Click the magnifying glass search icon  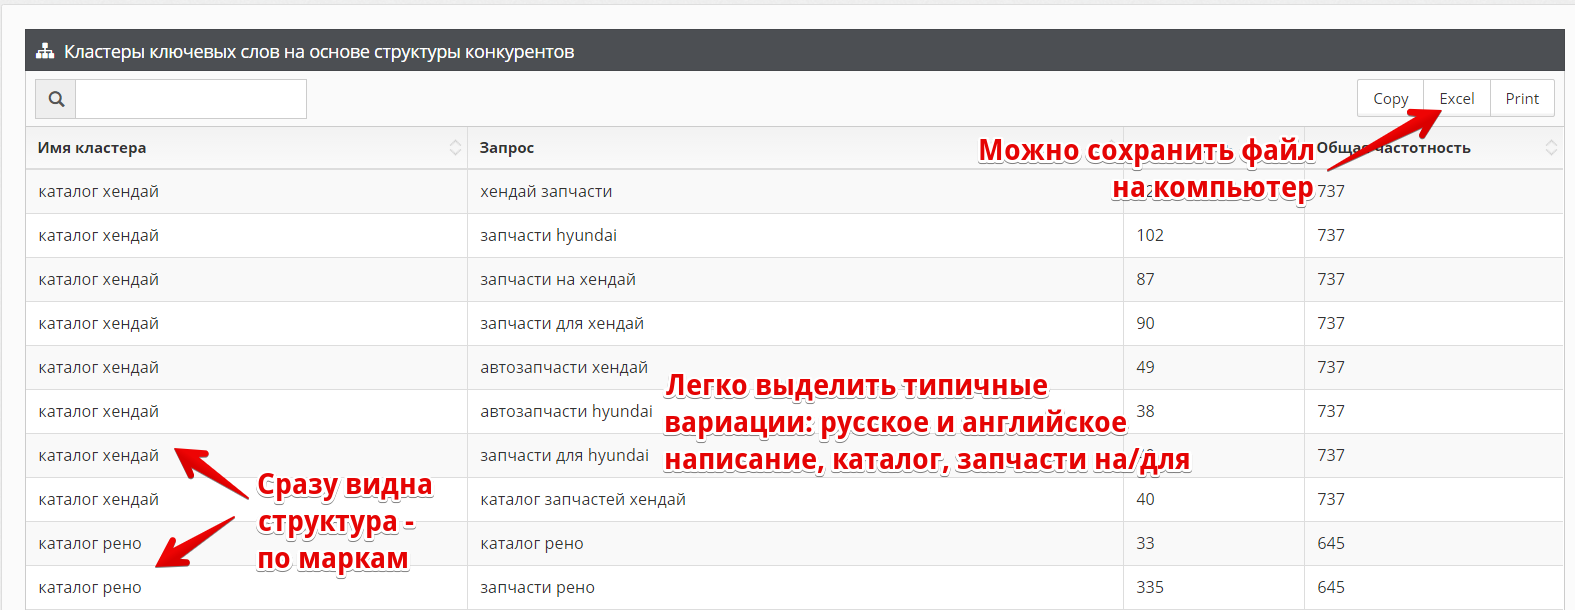pyautogui.click(x=56, y=99)
